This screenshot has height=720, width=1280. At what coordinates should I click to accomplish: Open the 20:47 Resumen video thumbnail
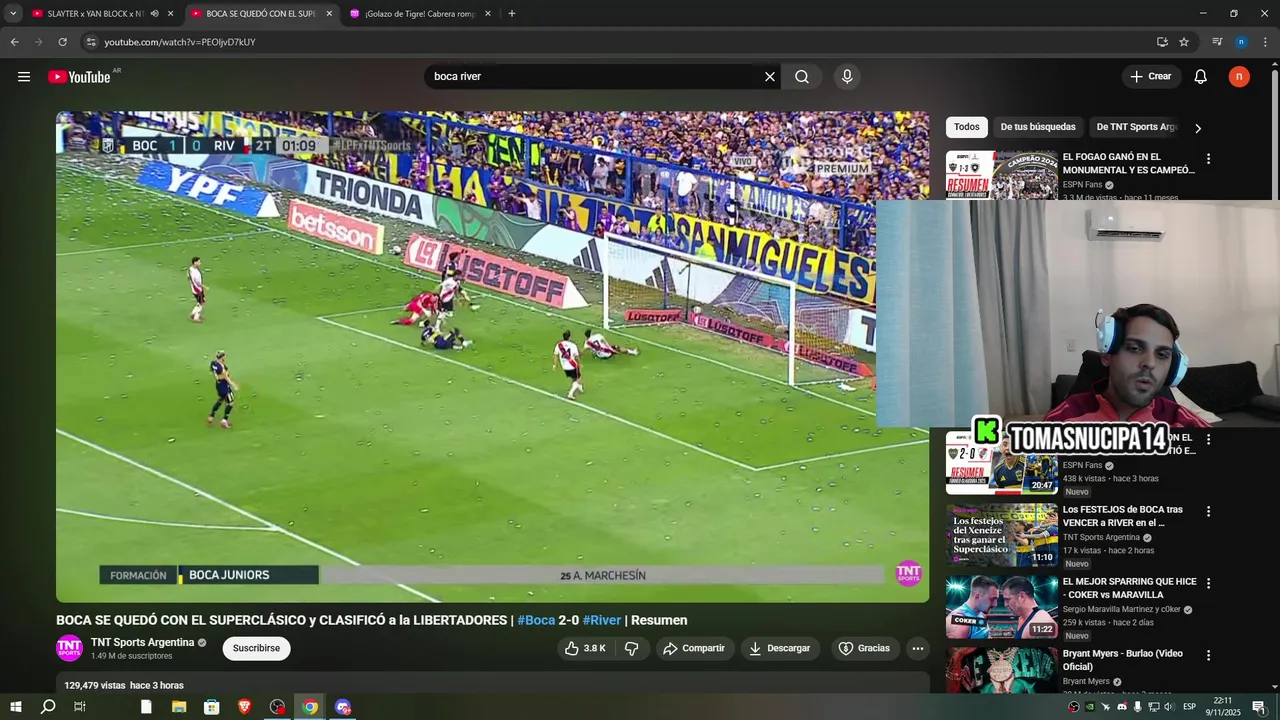[1002, 463]
